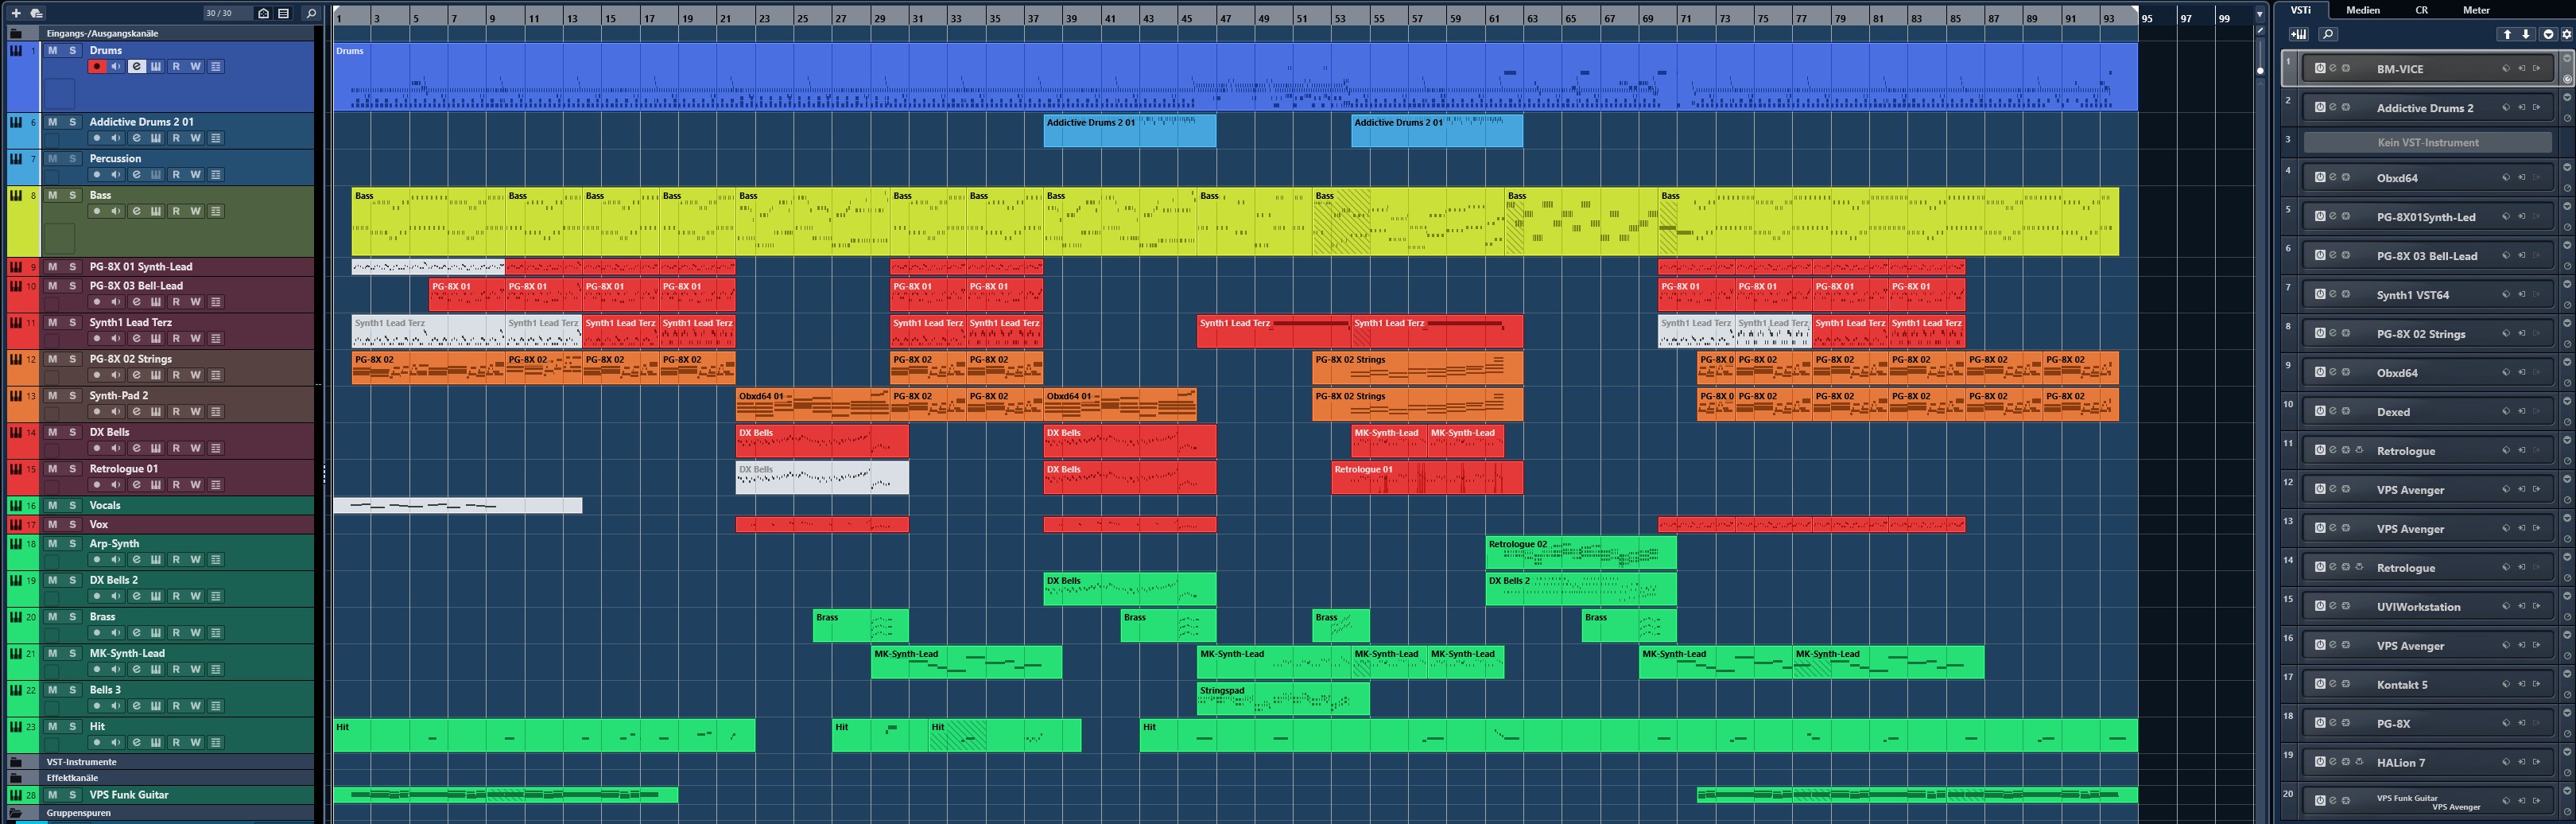
Task: Select the Stringspad MIDI clip
Action: tap(1283, 698)
